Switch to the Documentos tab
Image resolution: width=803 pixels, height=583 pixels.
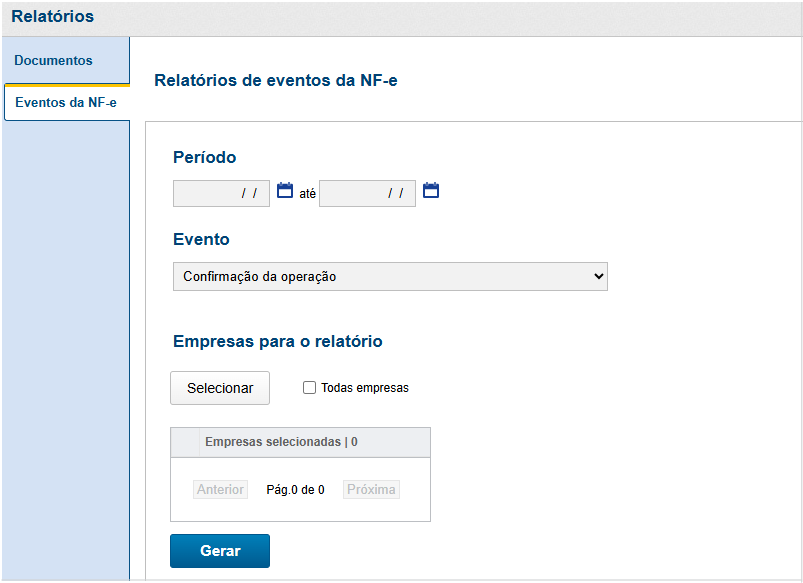tap(54, 61)
